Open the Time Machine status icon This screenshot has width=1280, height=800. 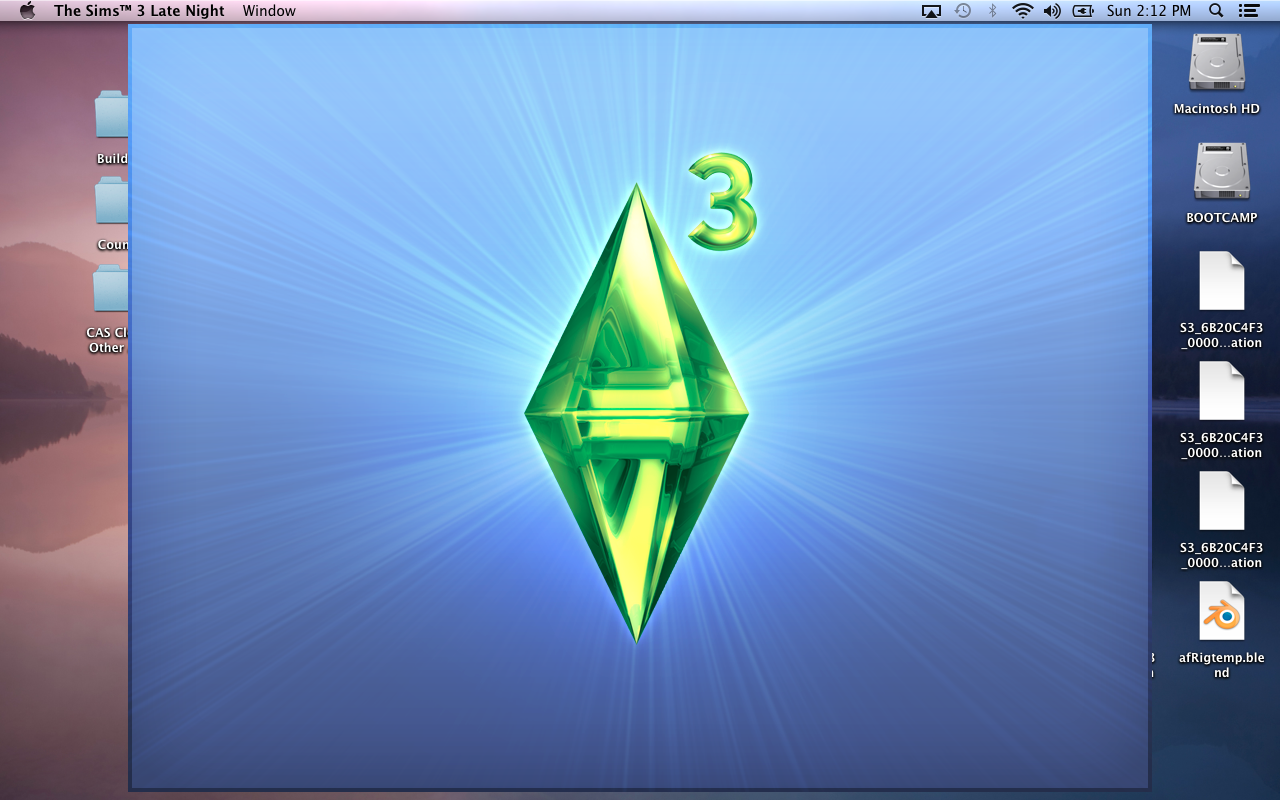click(x=962, y=11)
